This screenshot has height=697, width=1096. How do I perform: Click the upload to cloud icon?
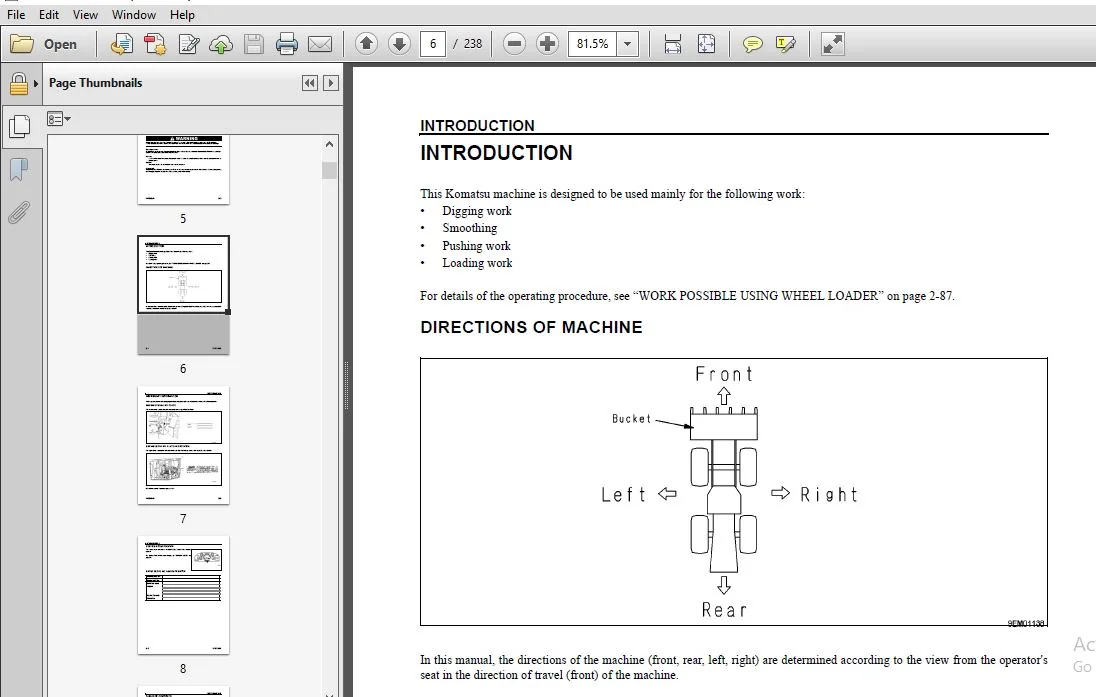221,44
